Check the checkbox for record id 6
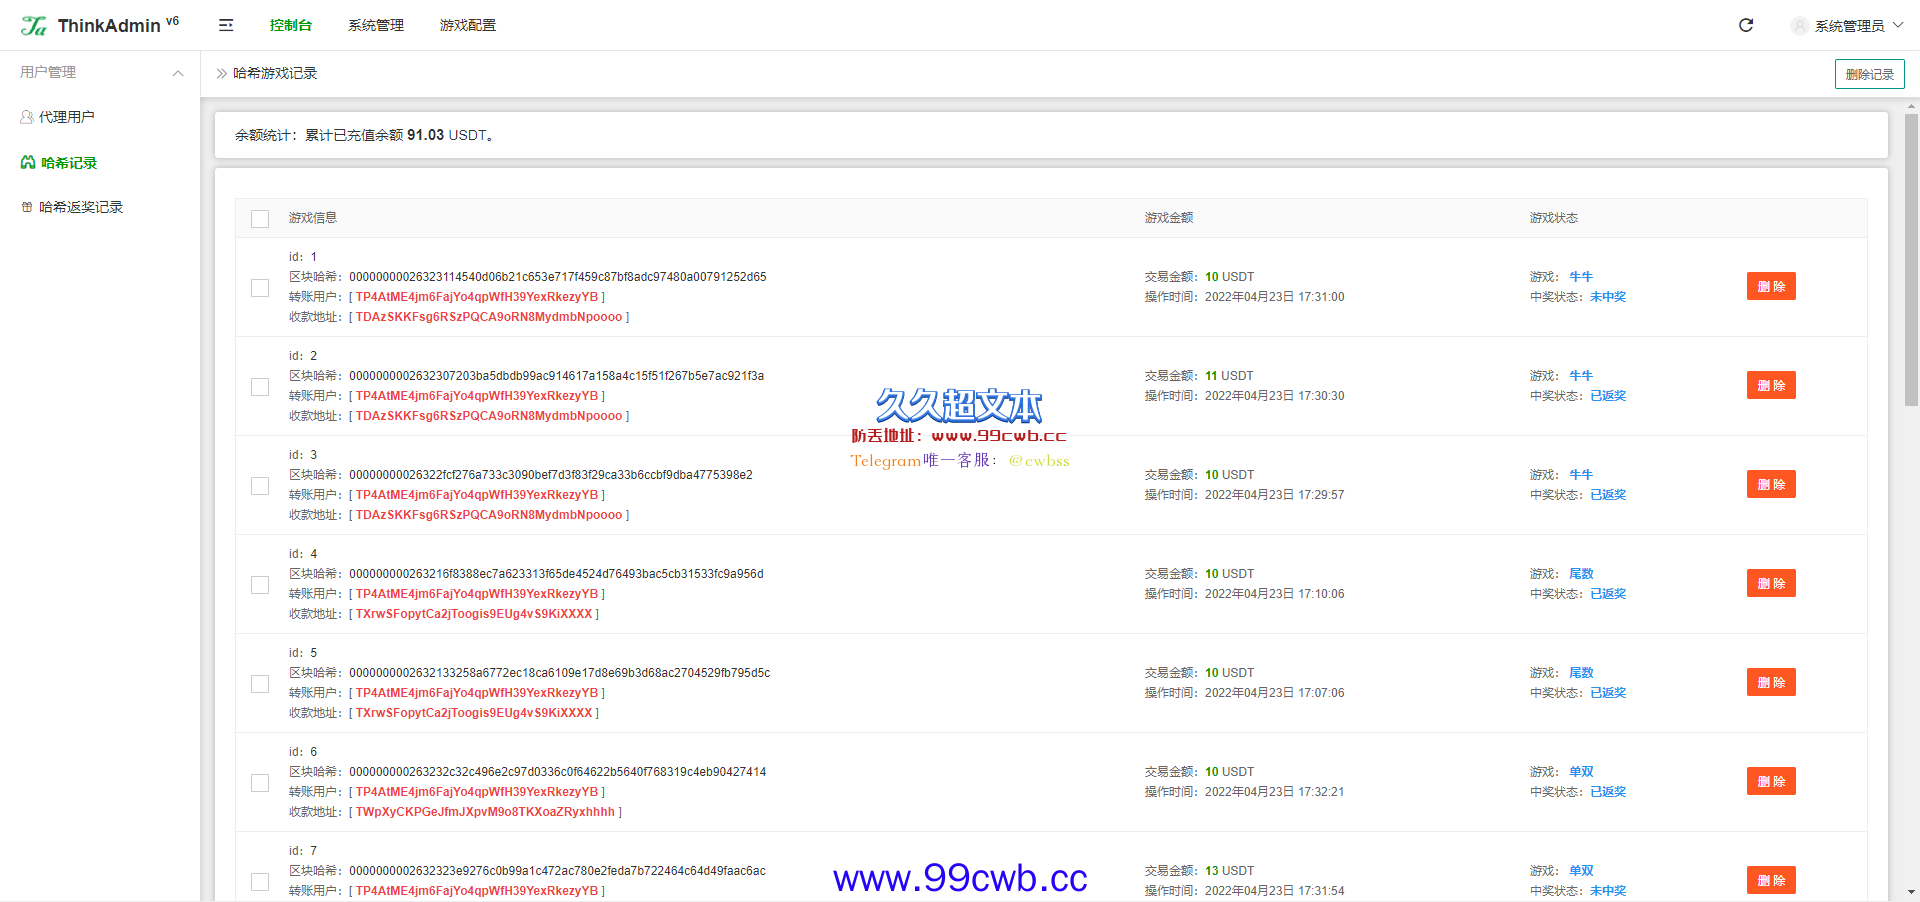 [260, 783]
